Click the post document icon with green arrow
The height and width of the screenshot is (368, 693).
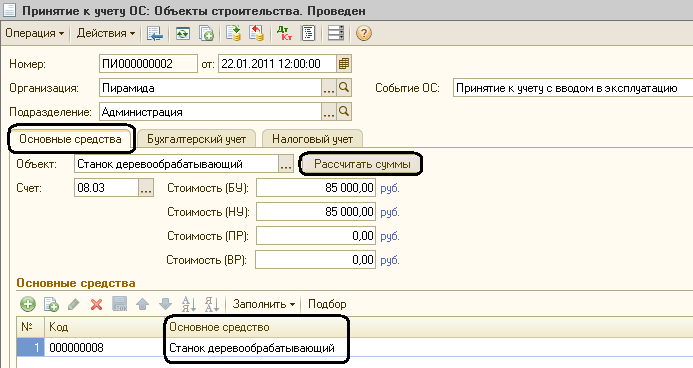point(233,34)
